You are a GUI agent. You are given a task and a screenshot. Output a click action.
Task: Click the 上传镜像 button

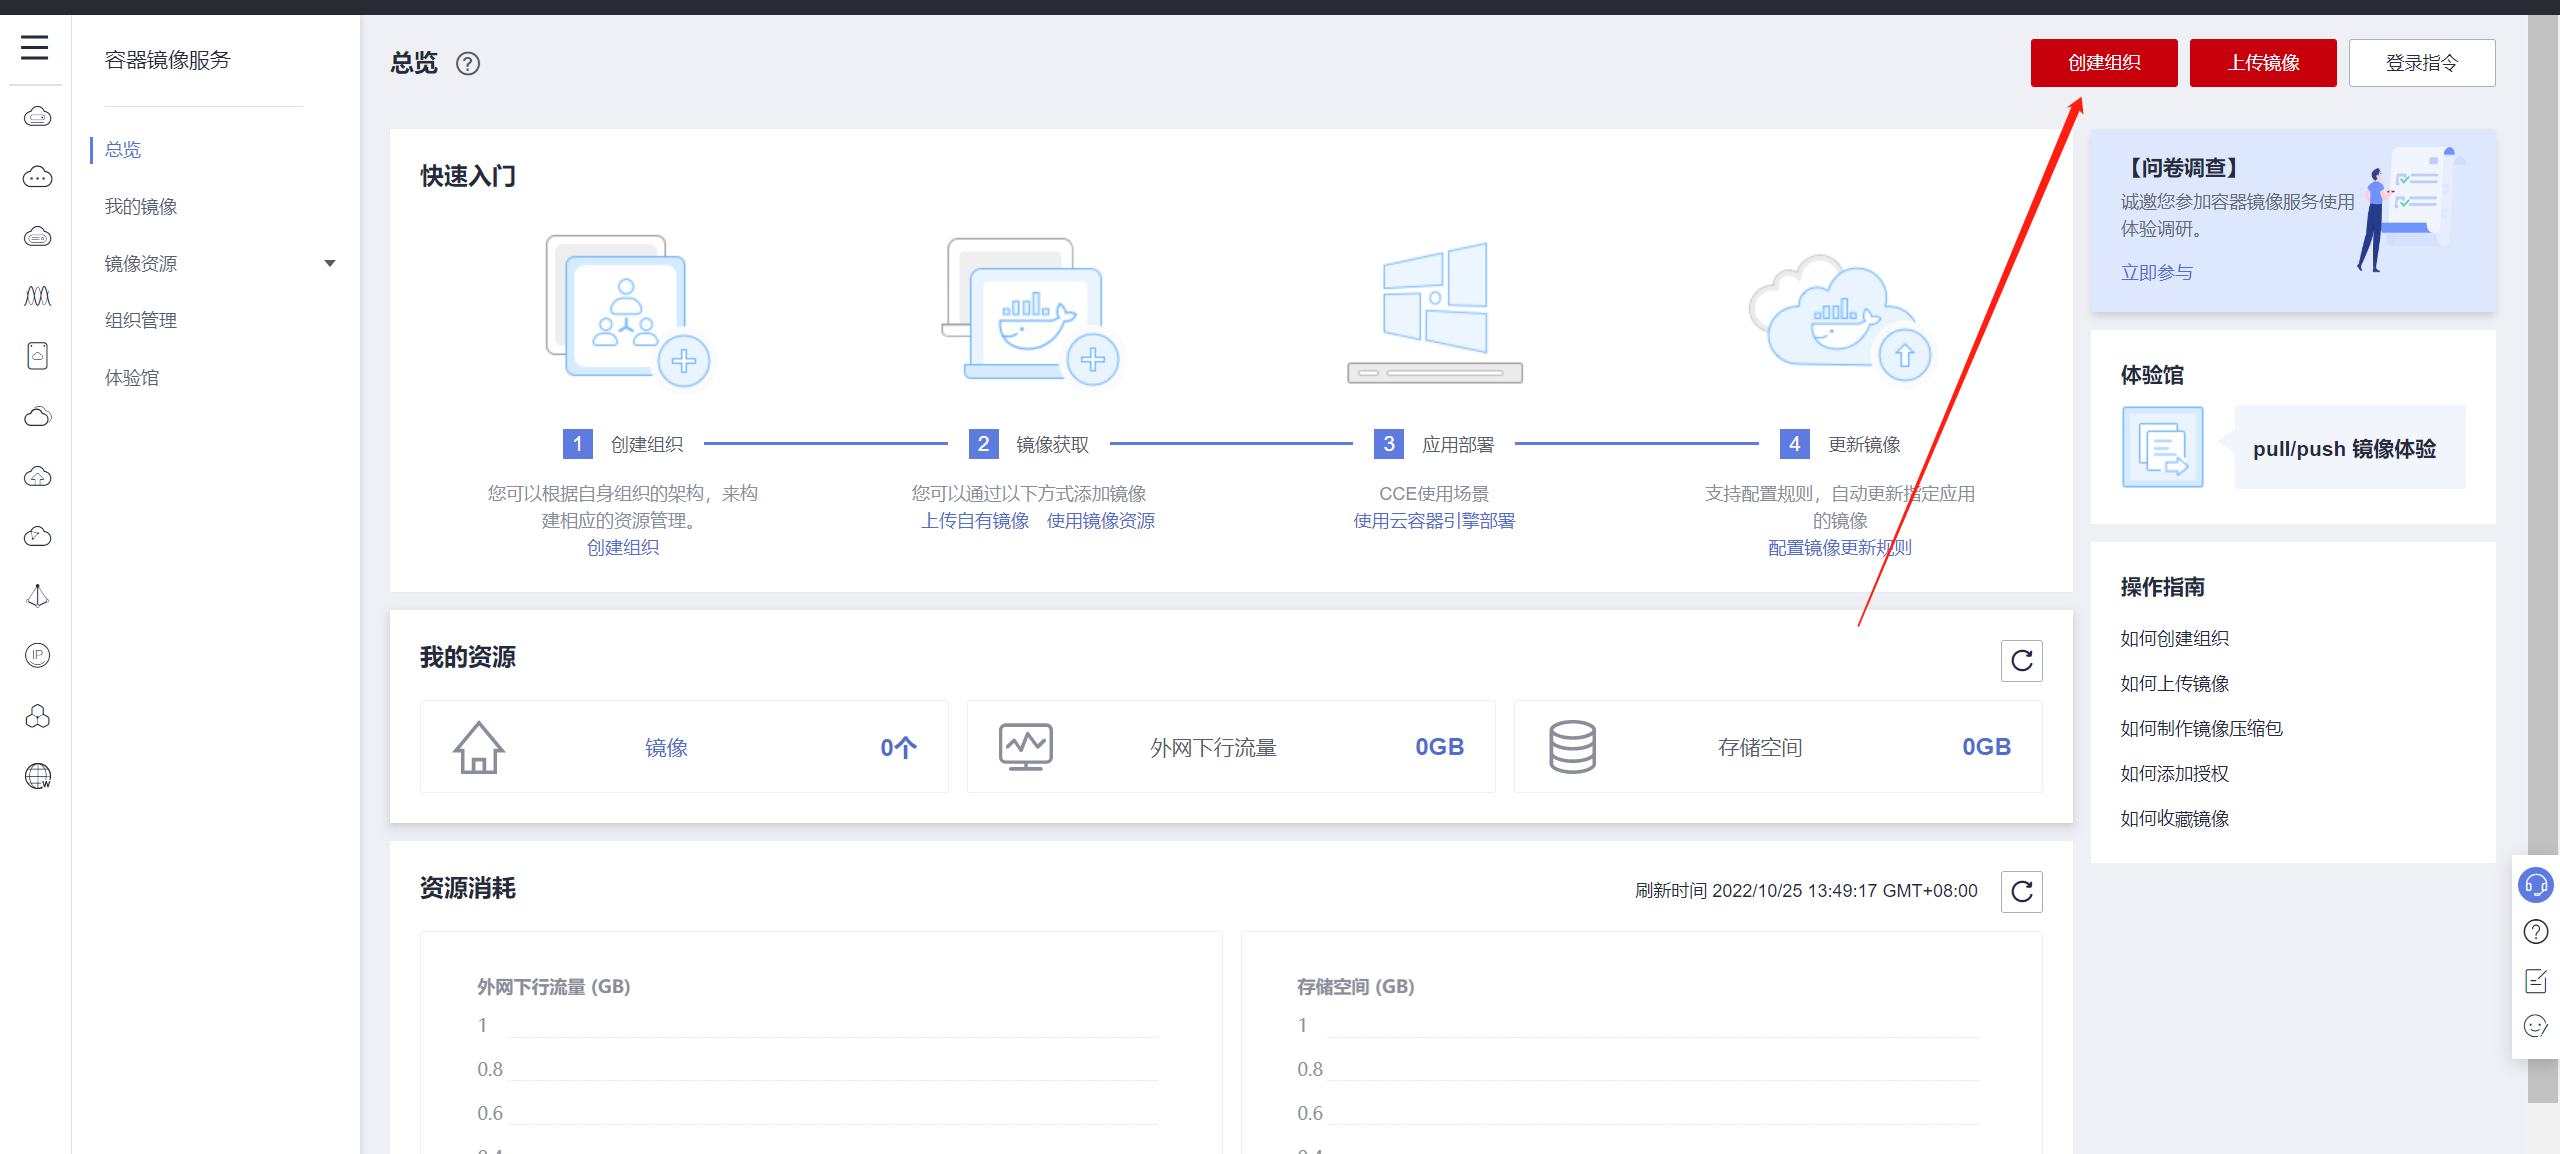(2262, 63)
